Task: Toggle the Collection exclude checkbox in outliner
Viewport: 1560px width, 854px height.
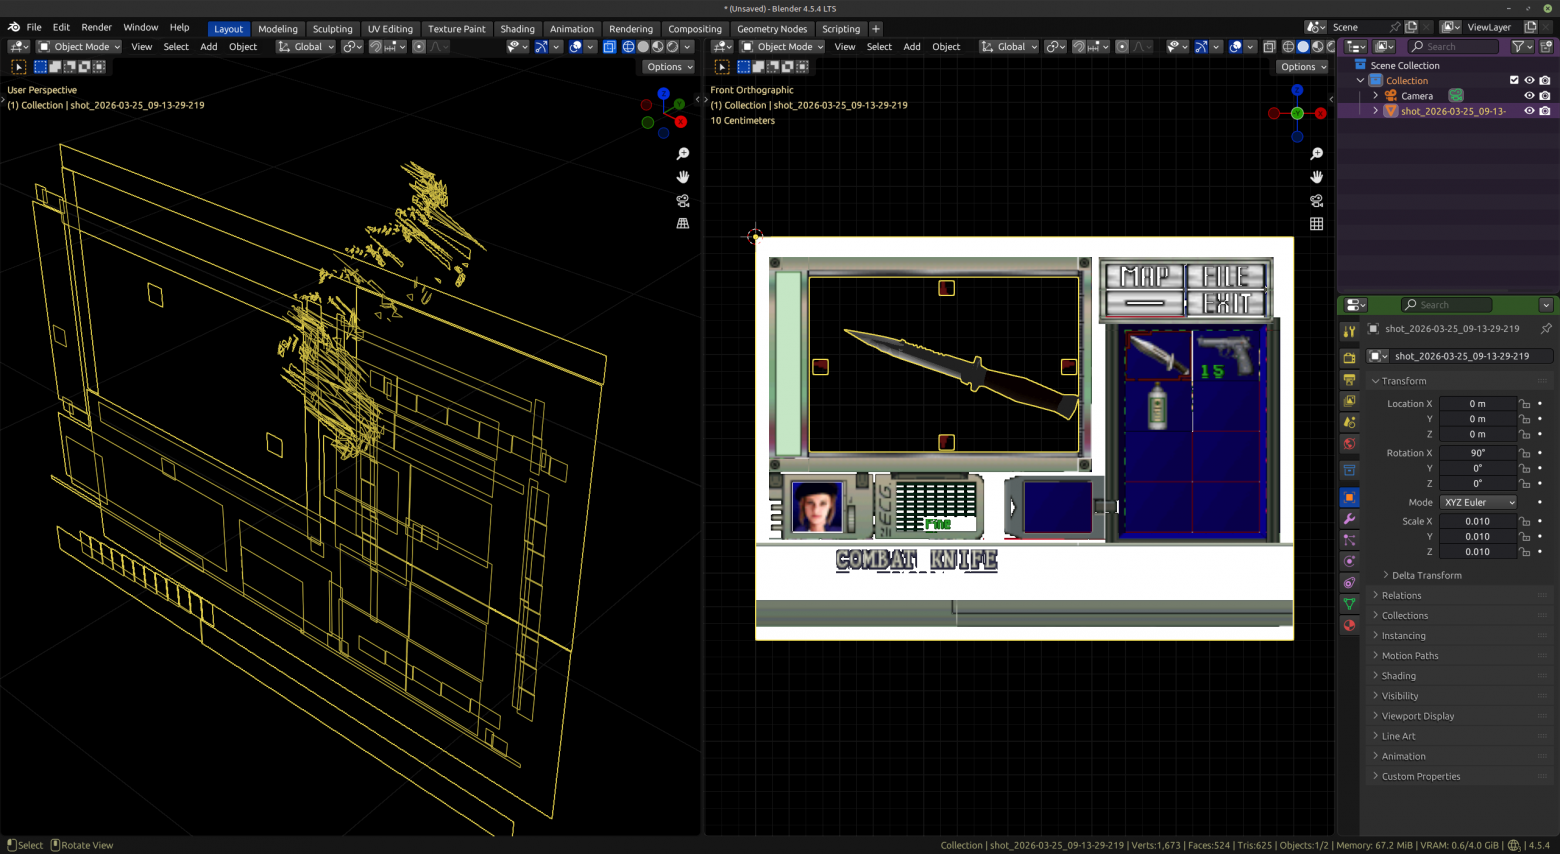Action: [x=1514, y=80]
